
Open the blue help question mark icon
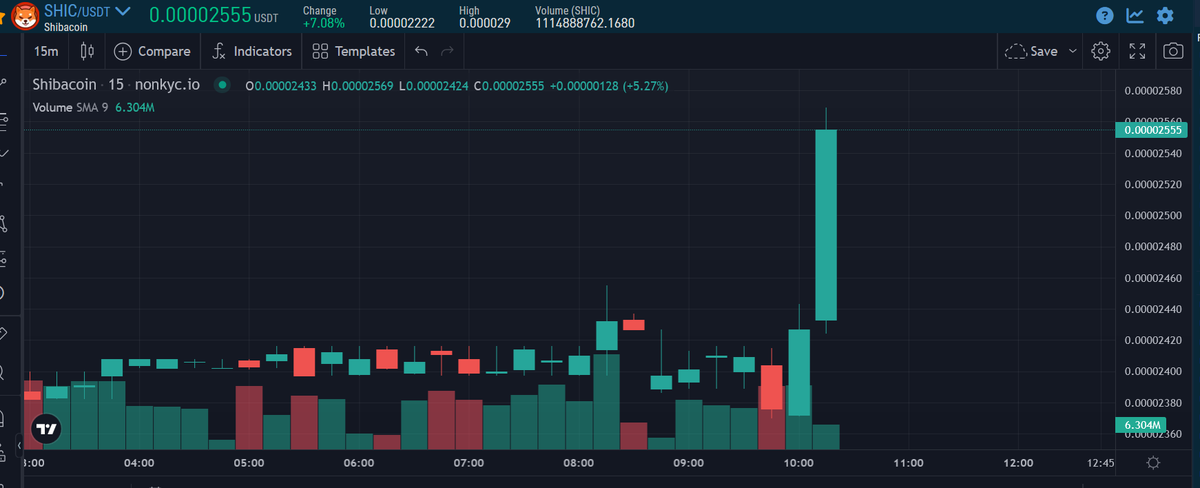[x=1105, y=16]
